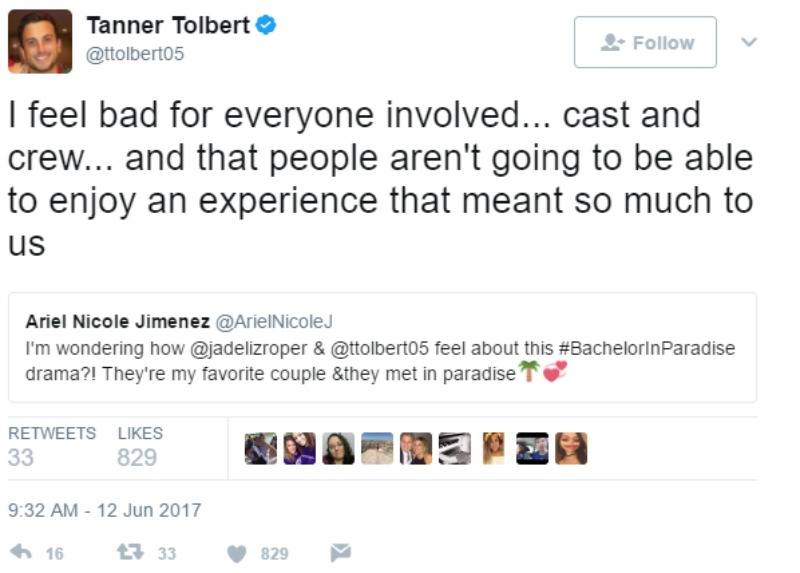View the list of 829 likes
Viewport: 800px width, 573px height.
138,447
